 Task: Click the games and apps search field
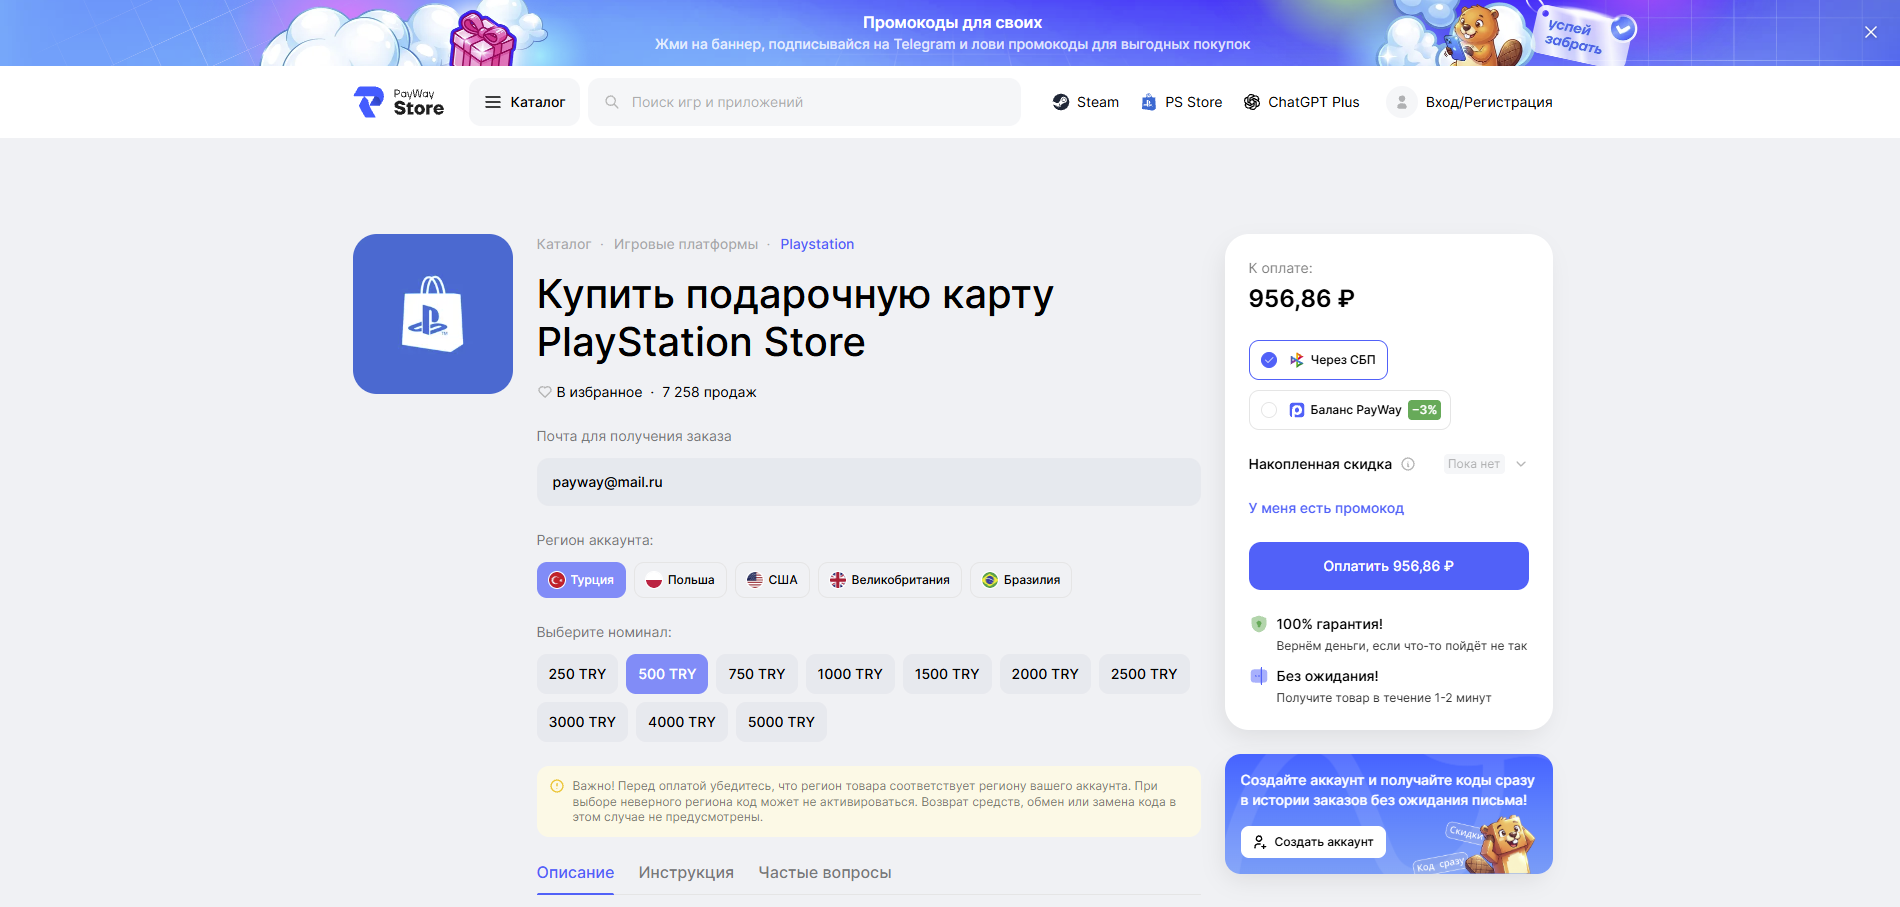coord(804,102)
